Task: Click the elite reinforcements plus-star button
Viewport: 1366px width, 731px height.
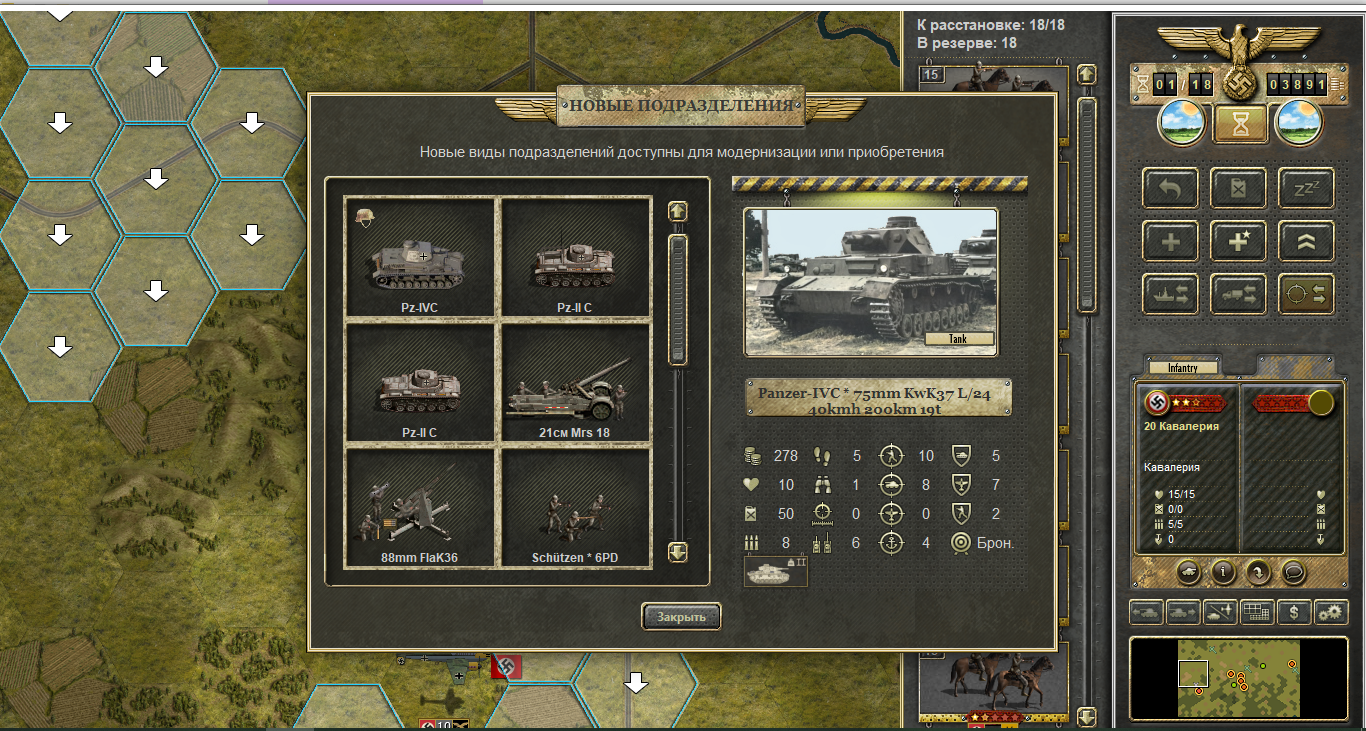Action: (x=1238, y=240)
